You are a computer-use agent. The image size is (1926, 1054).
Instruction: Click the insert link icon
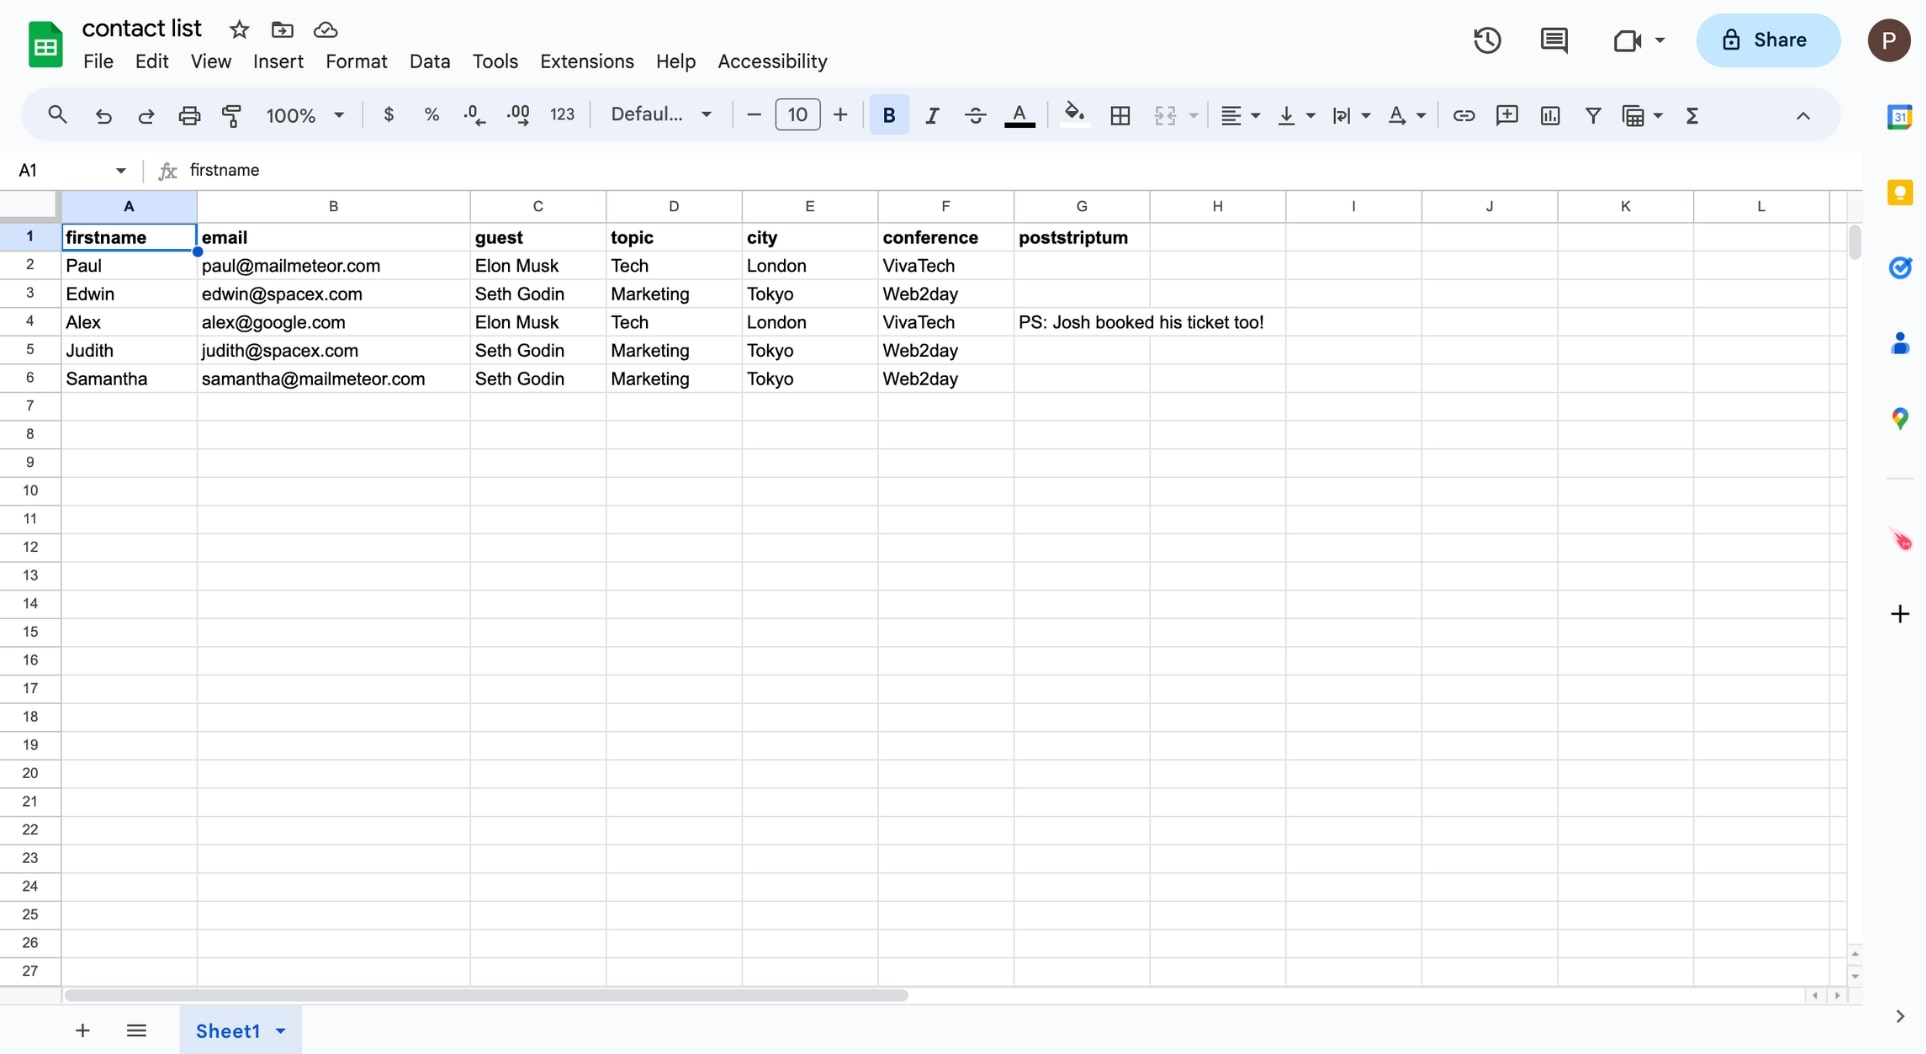pos(1463,115)
